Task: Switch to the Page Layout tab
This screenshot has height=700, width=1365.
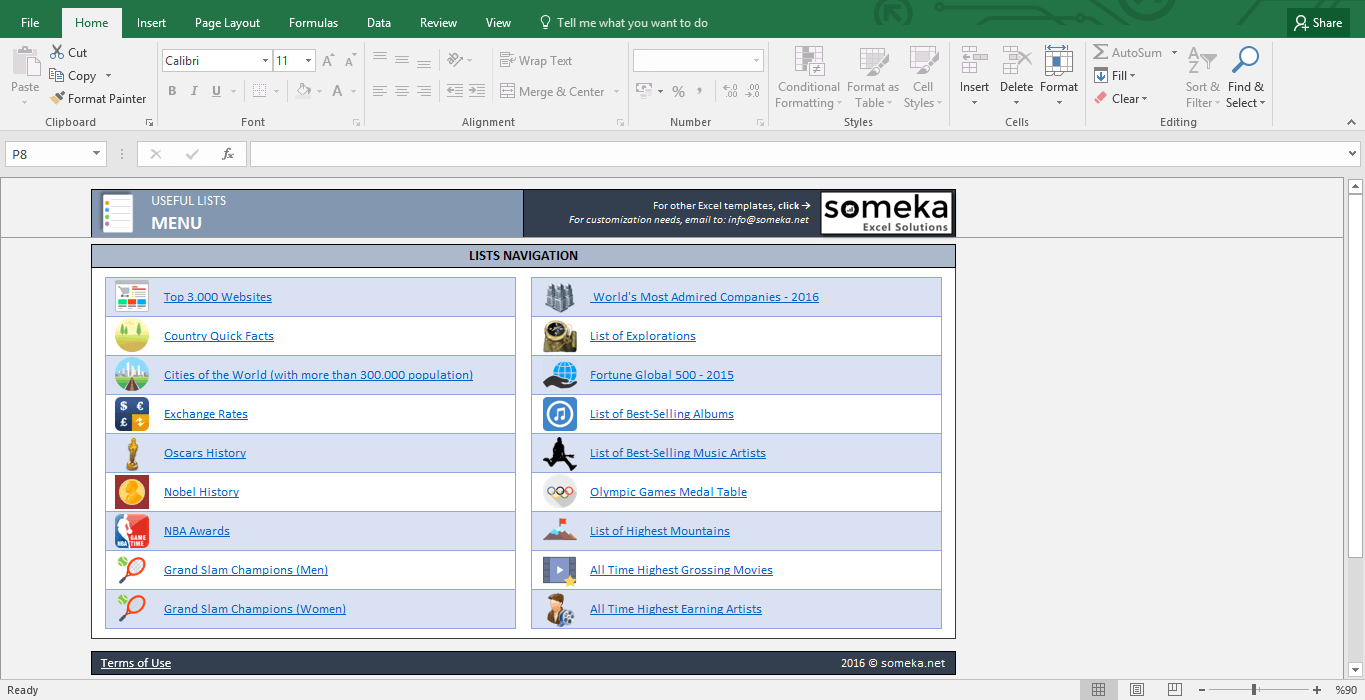Action: click(227, 22)
